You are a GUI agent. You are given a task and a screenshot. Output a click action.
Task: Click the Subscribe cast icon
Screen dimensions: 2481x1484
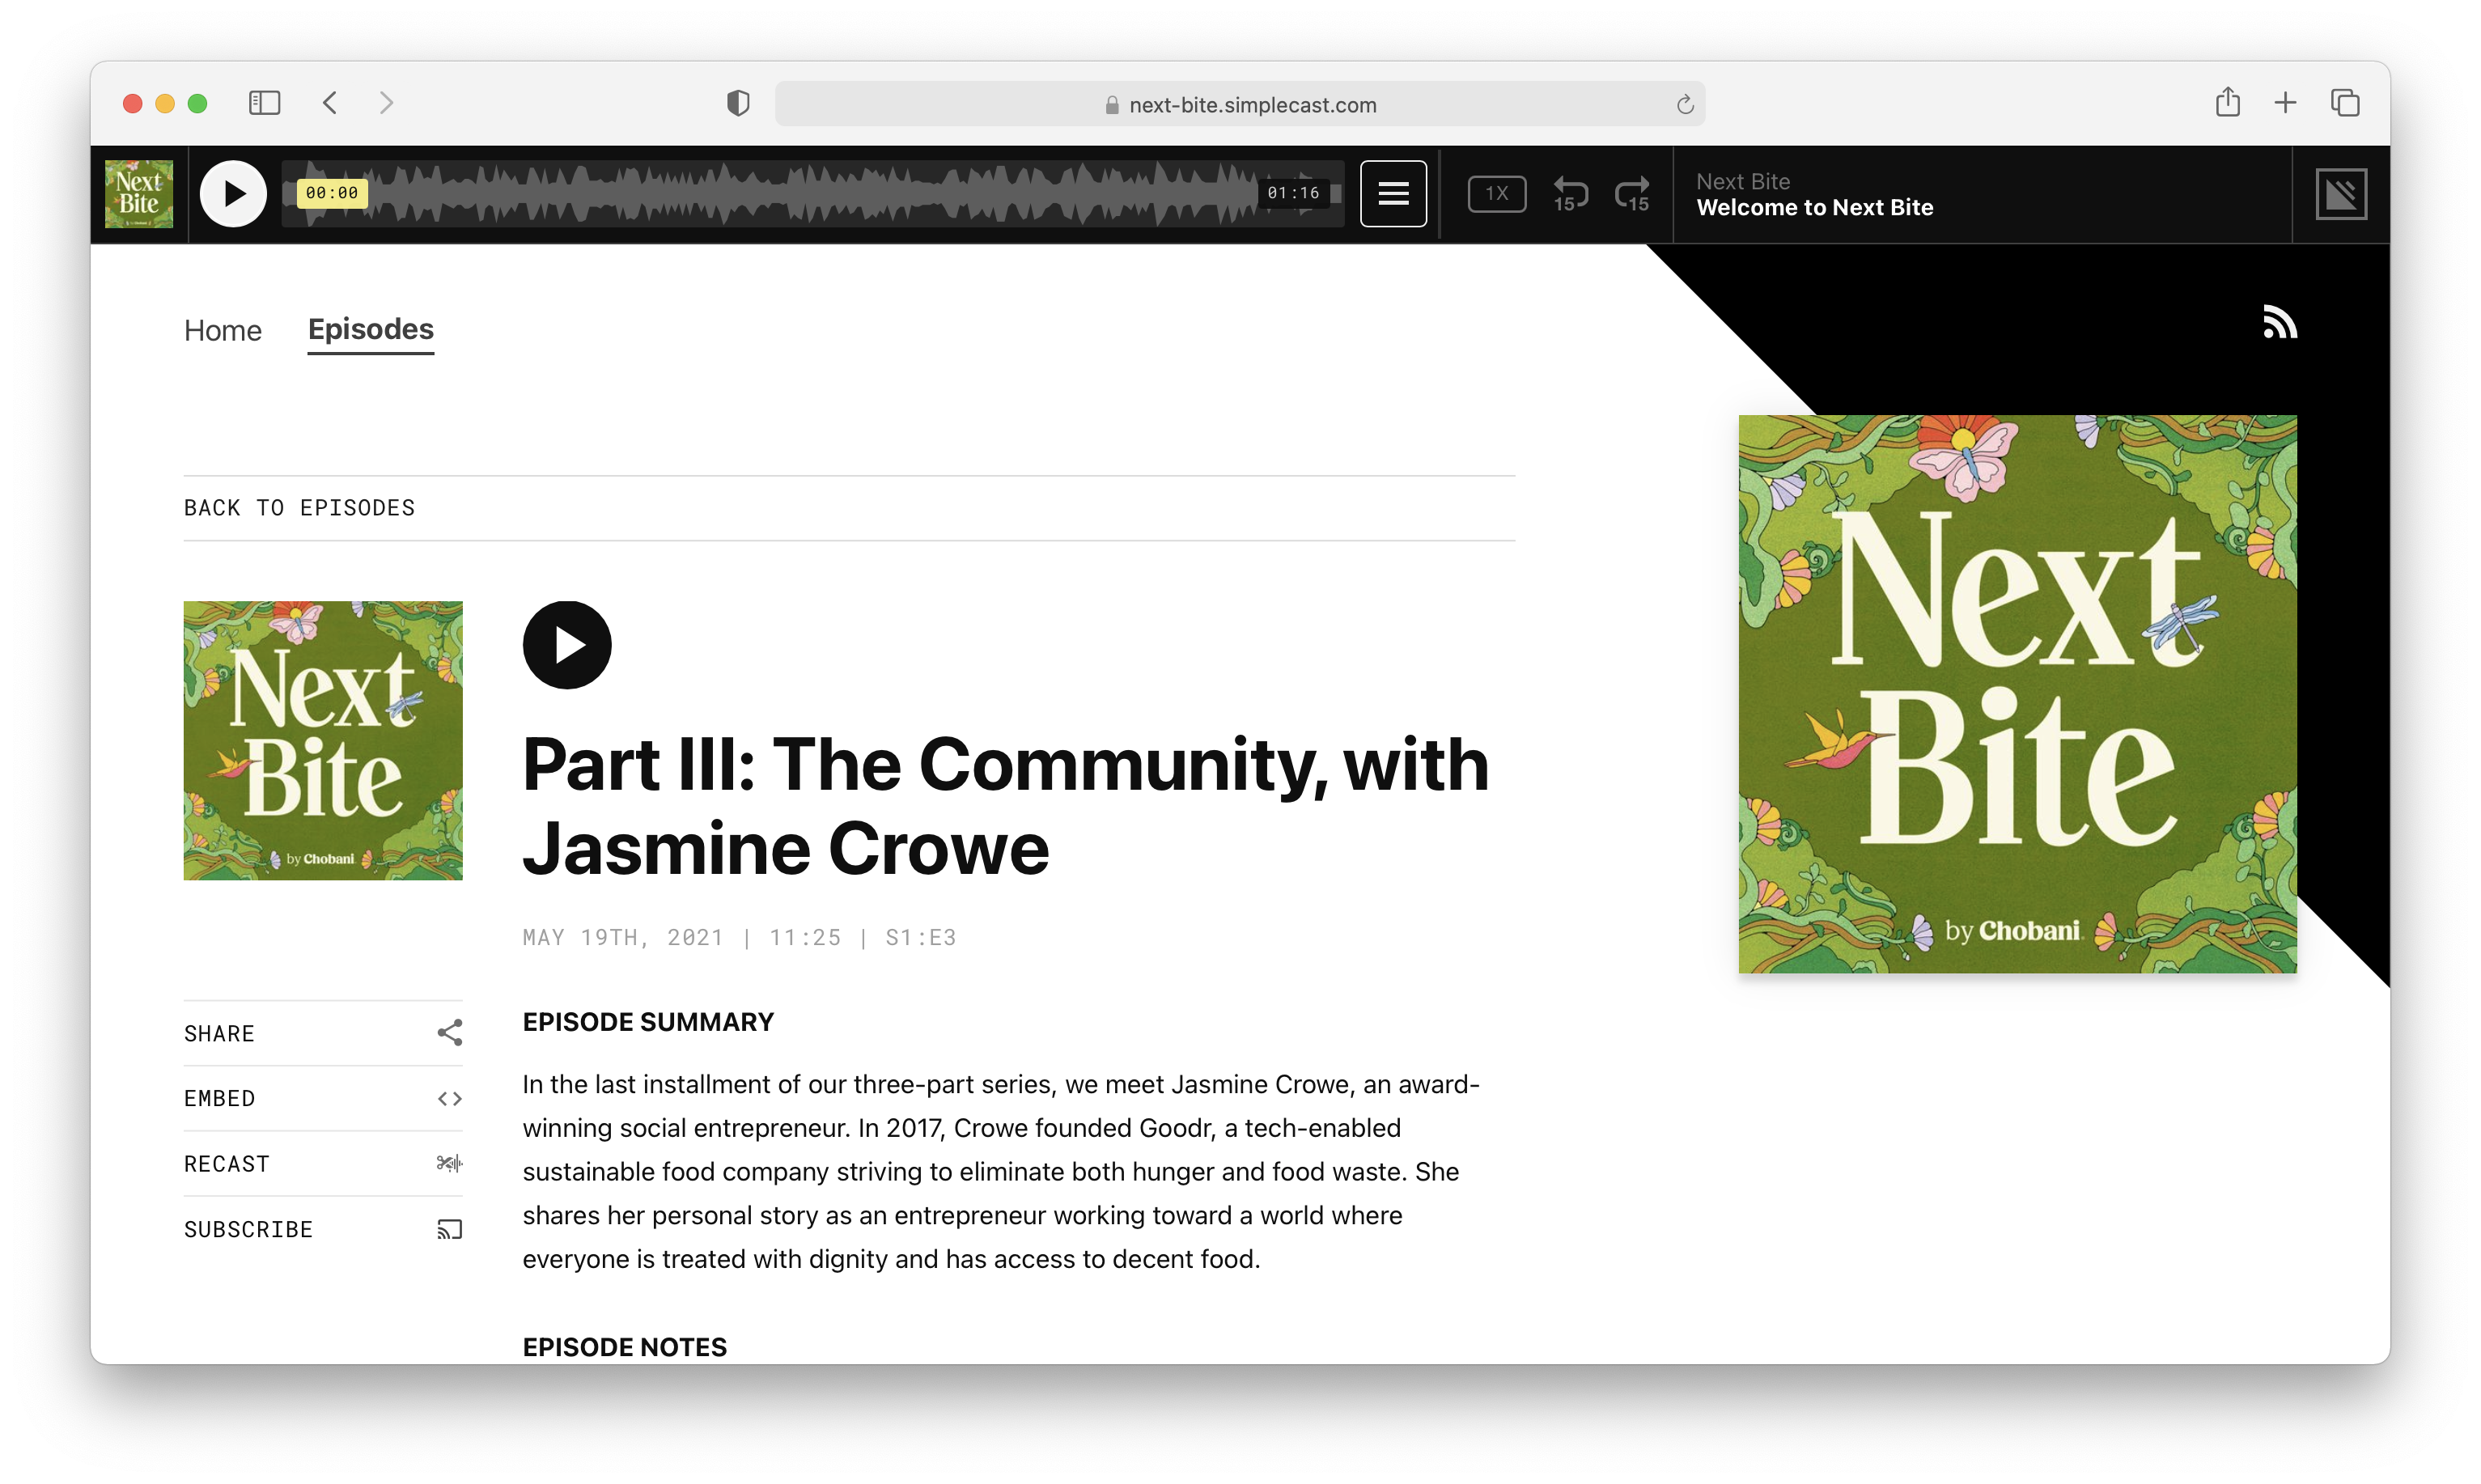click(x=449, y=1229)
